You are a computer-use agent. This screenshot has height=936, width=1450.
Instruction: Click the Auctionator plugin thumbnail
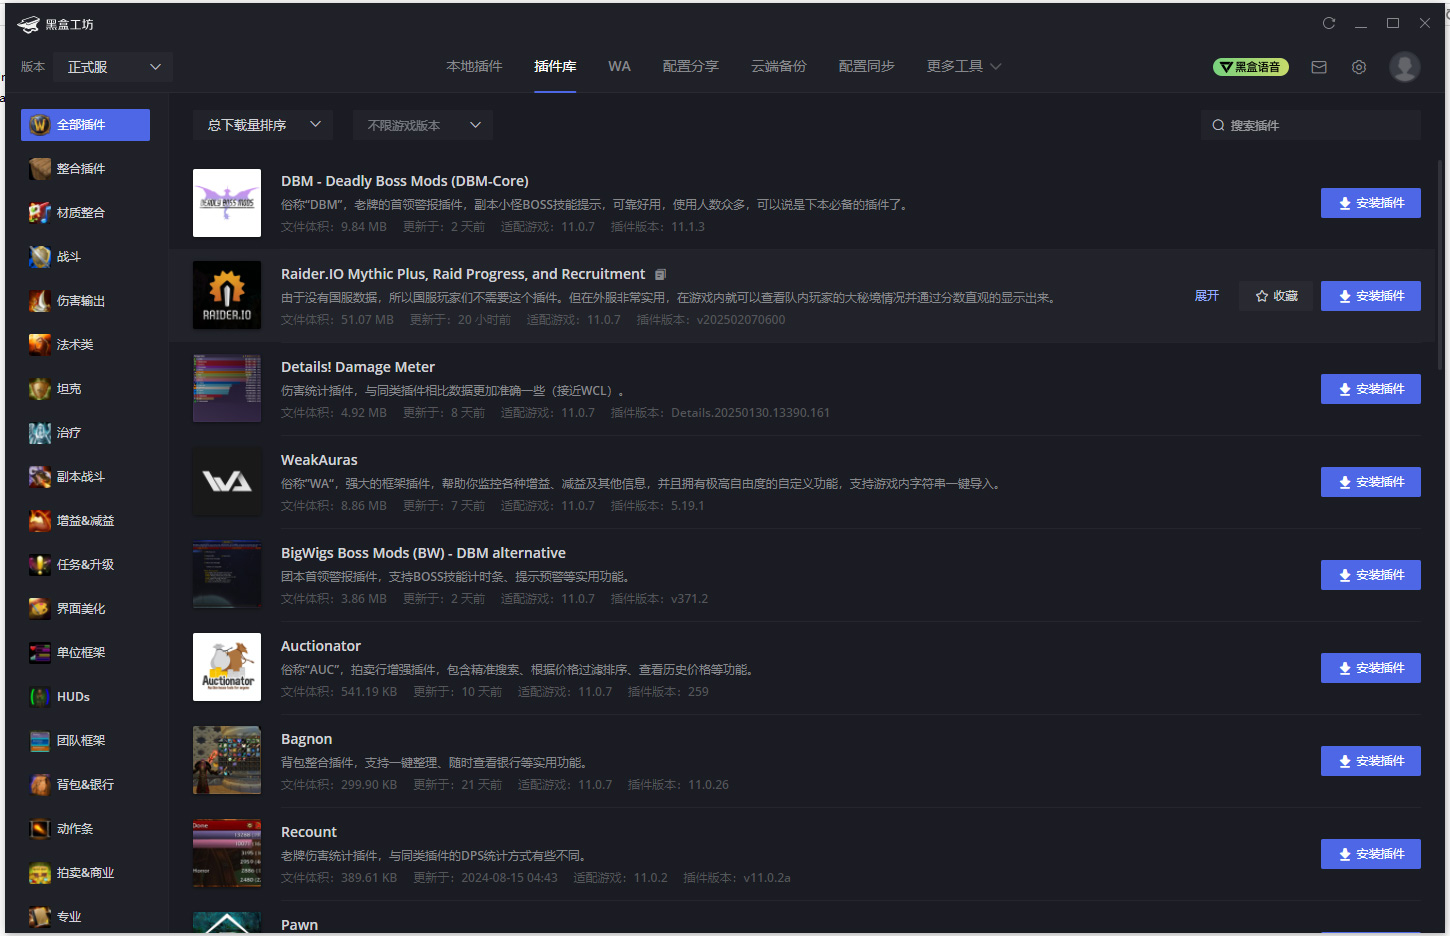(x=227, y=668)
